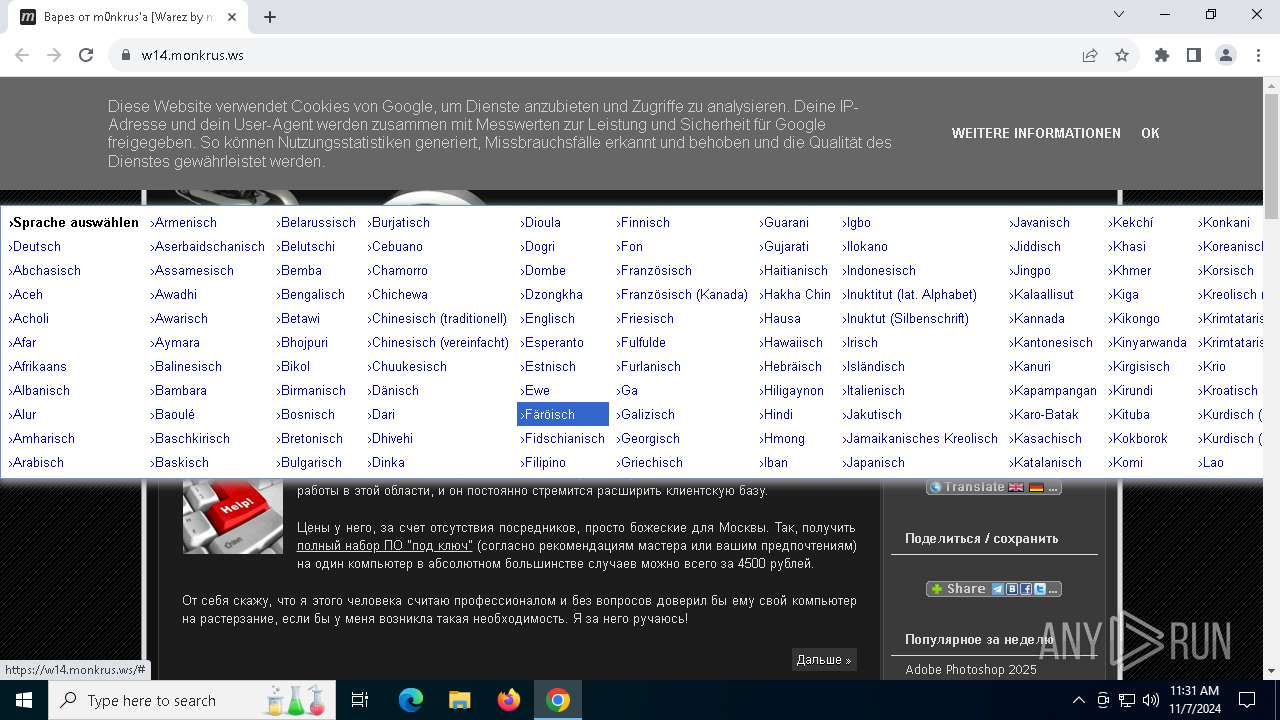Screen dimensions: 1280x720
Task: Accept cookies with OK
Action: click(1150, 133)
